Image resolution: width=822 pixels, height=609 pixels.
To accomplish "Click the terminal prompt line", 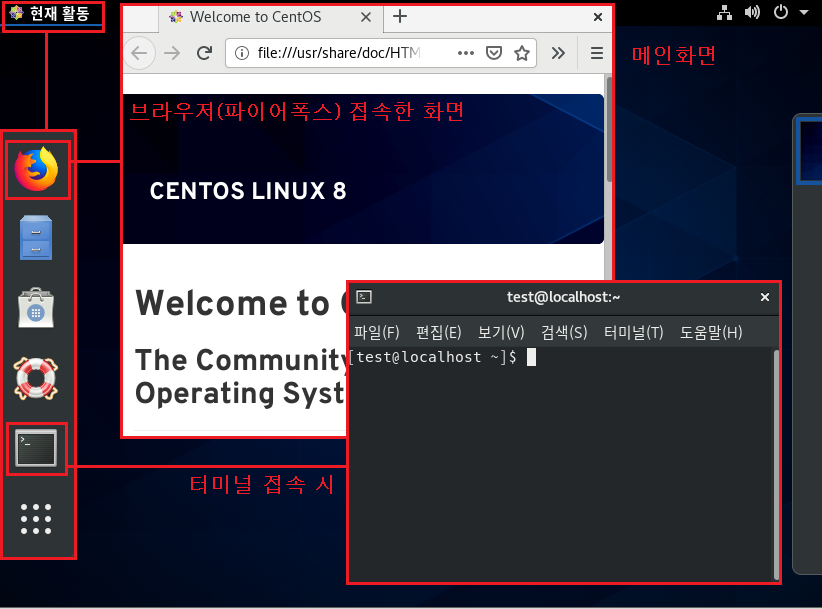I will click(x=442, y=357).
